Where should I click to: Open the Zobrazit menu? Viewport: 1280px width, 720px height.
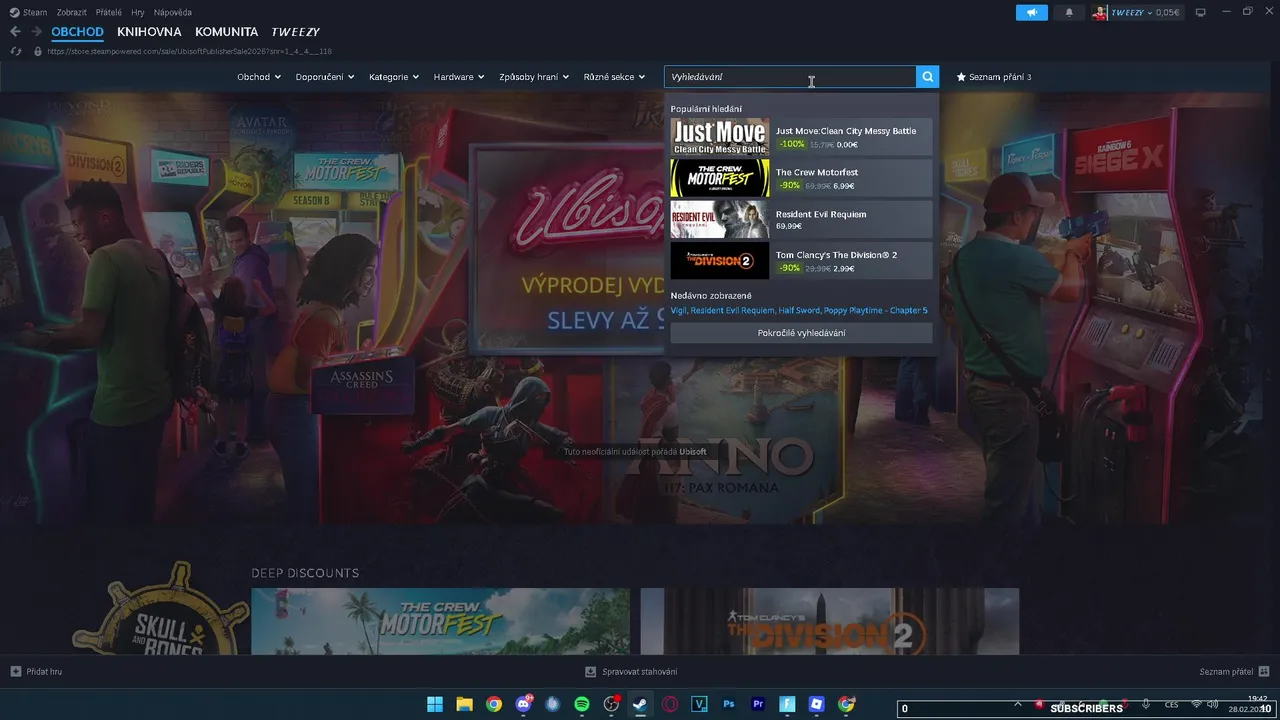tap(71, 12)
